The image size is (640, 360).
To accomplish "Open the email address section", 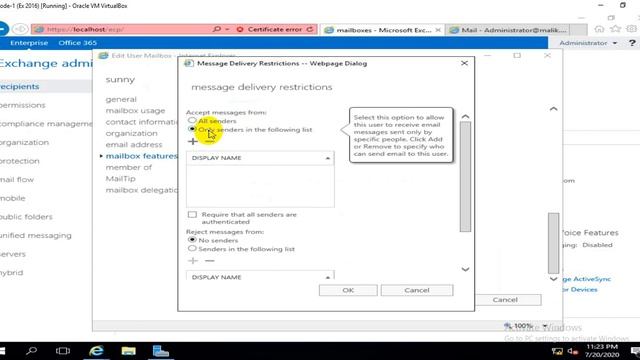I will click(x=134, y=144).
